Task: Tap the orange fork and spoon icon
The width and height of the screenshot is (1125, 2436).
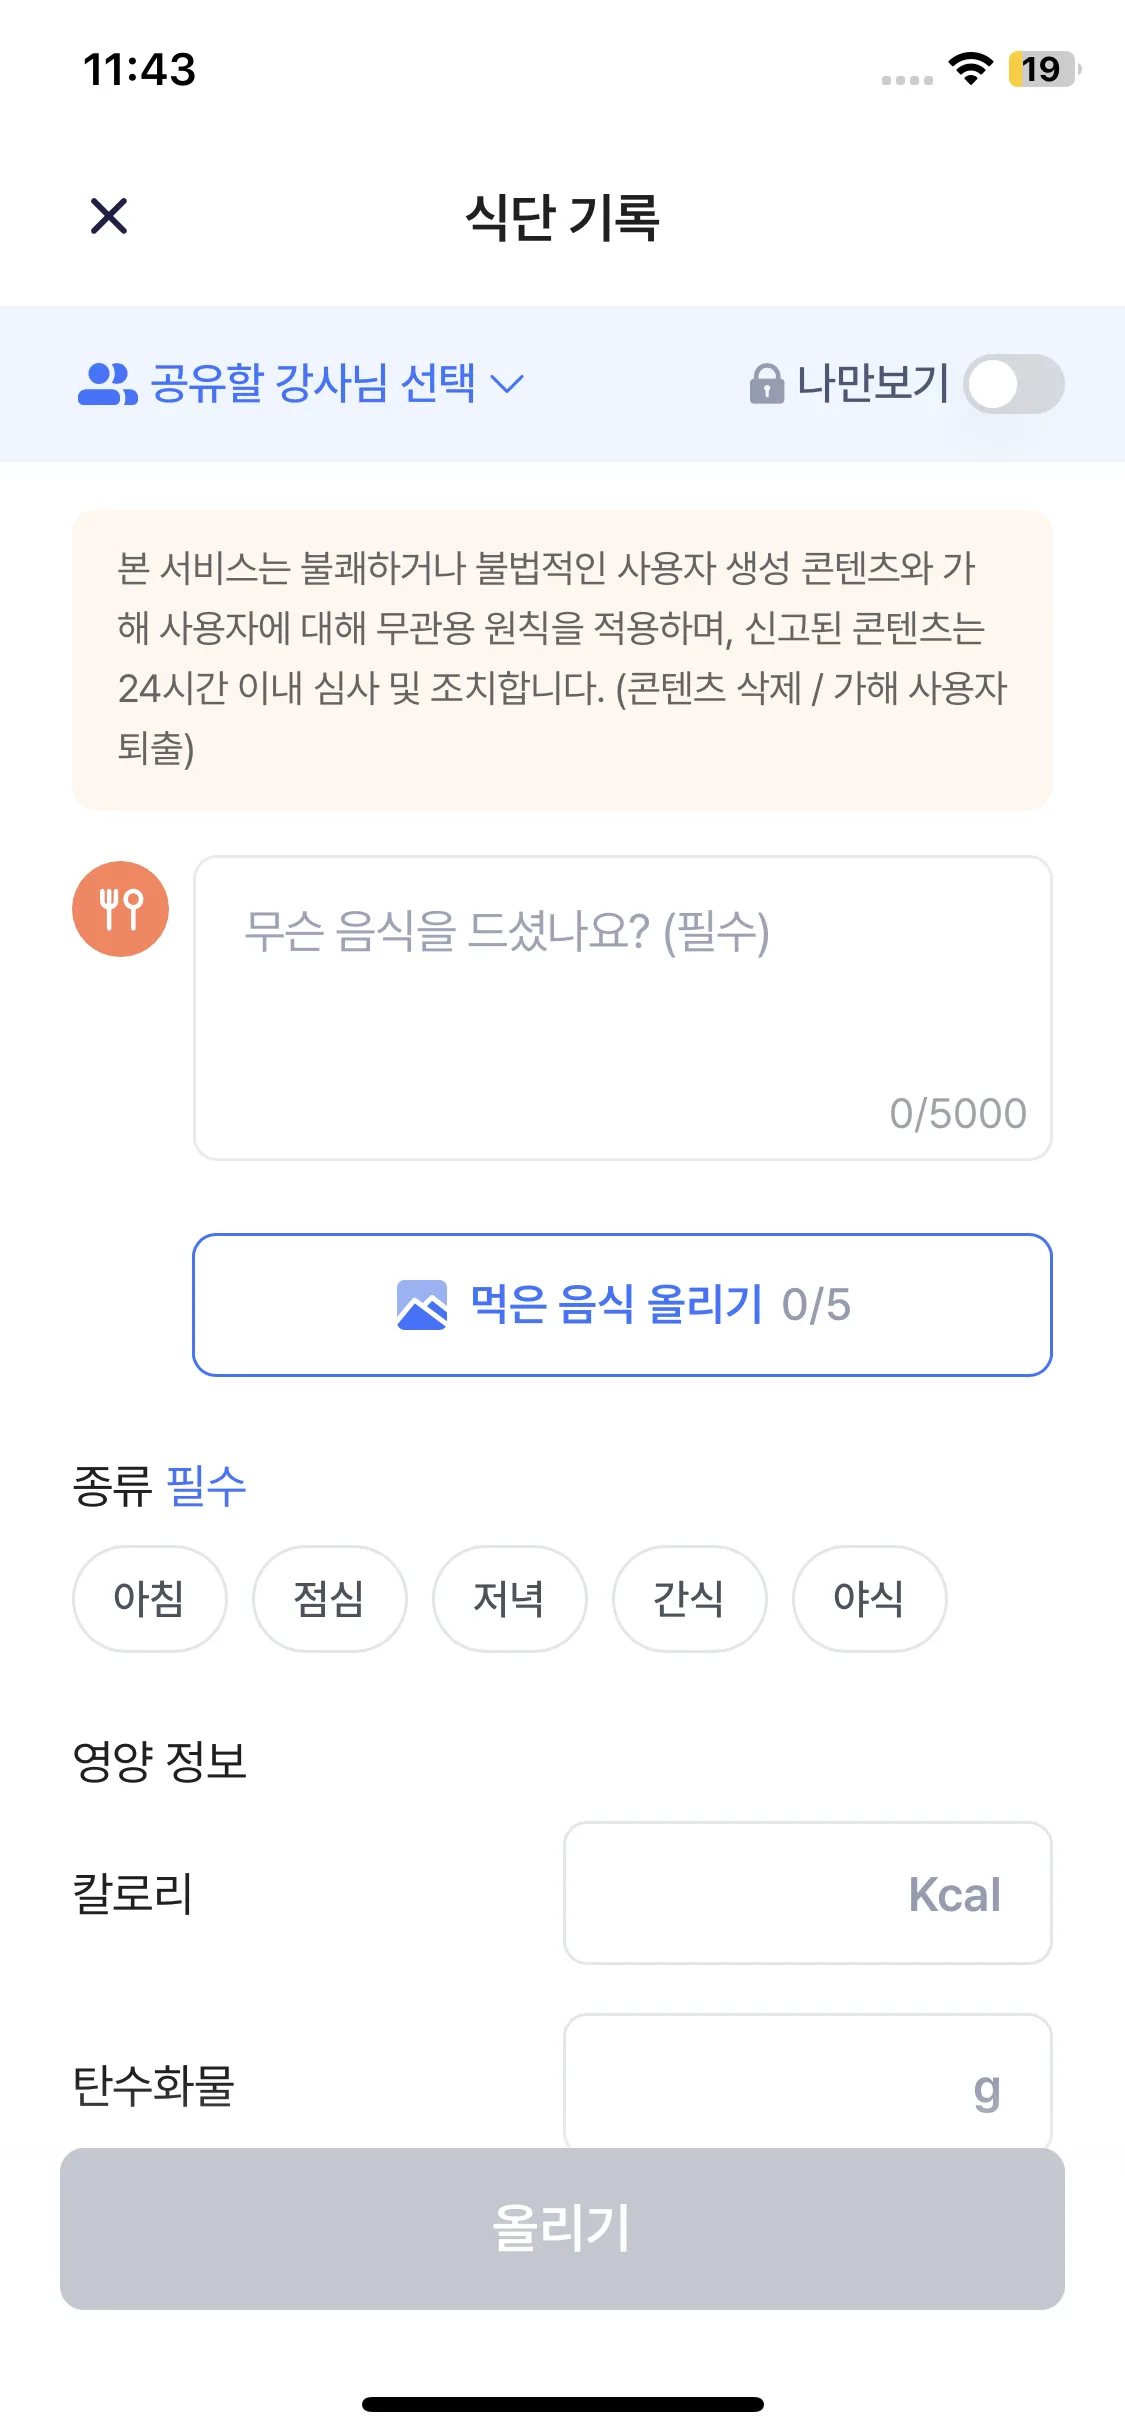Action: coord(121,909)
